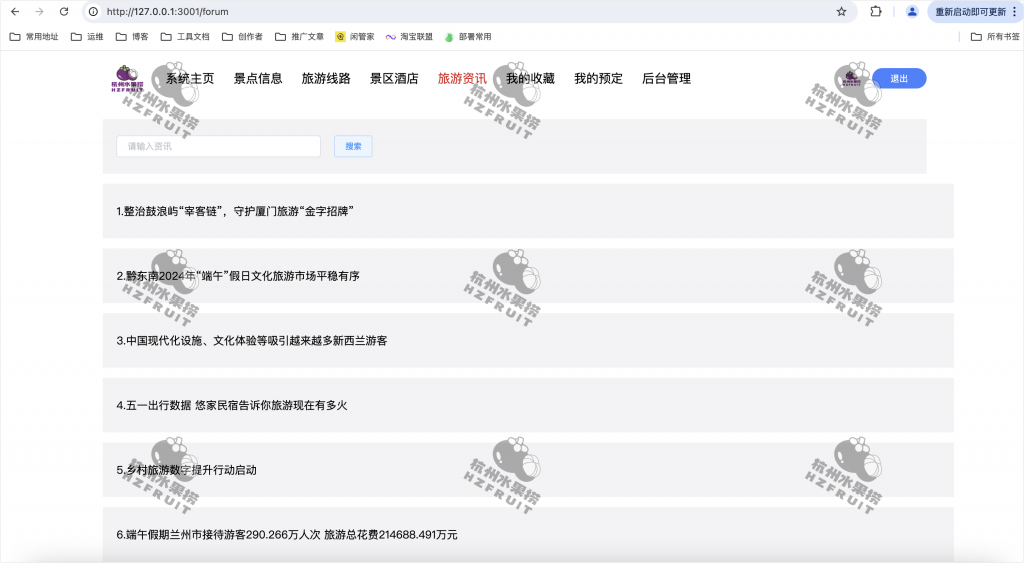Go back with the browser back arrow
Screen dimensions: 1024x563
point(15,12)
